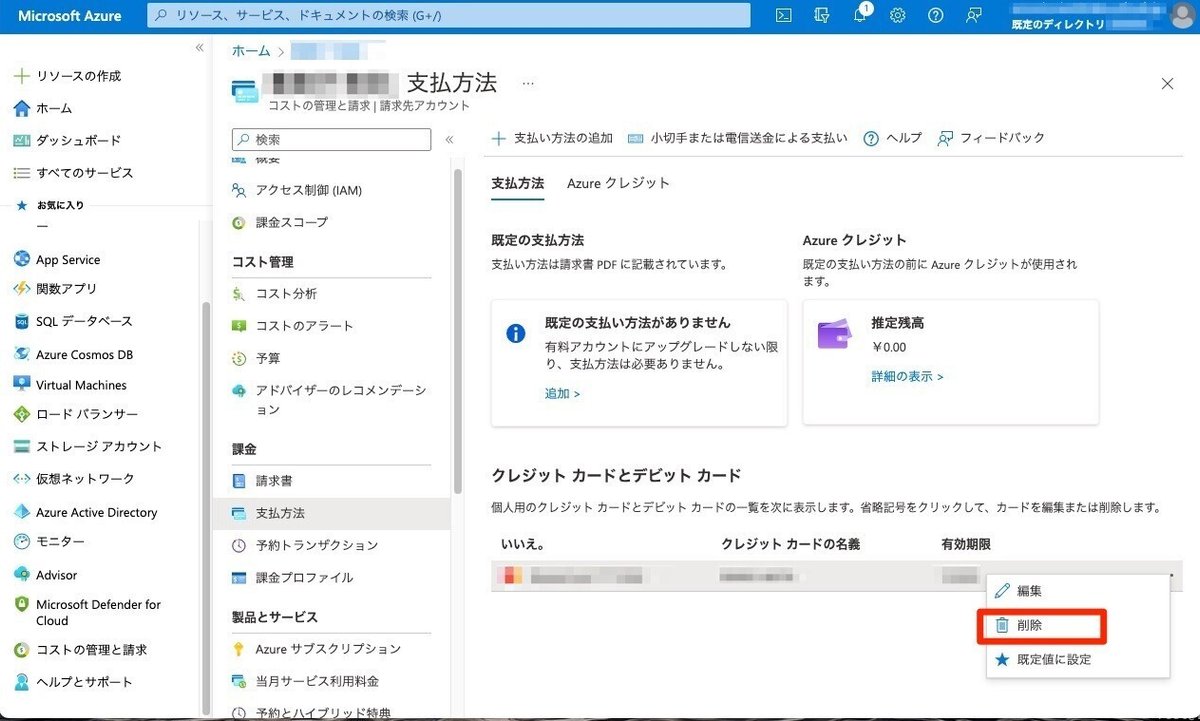The image size is (1200, 721).
Task: Open the help question mark icon in top bar
Action: tap(935, 15)
